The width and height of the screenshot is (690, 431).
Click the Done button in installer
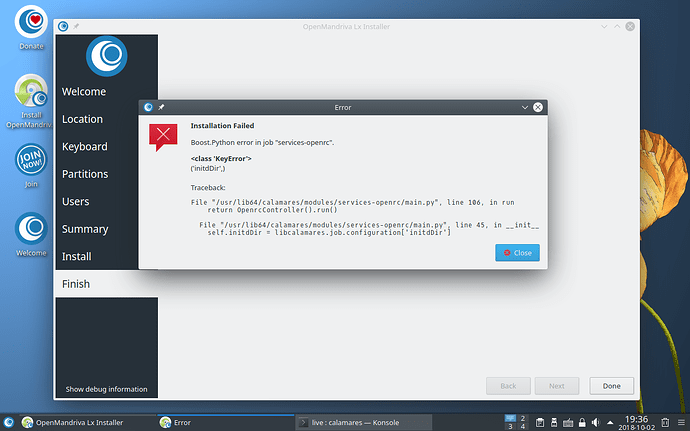pos(612,386)
